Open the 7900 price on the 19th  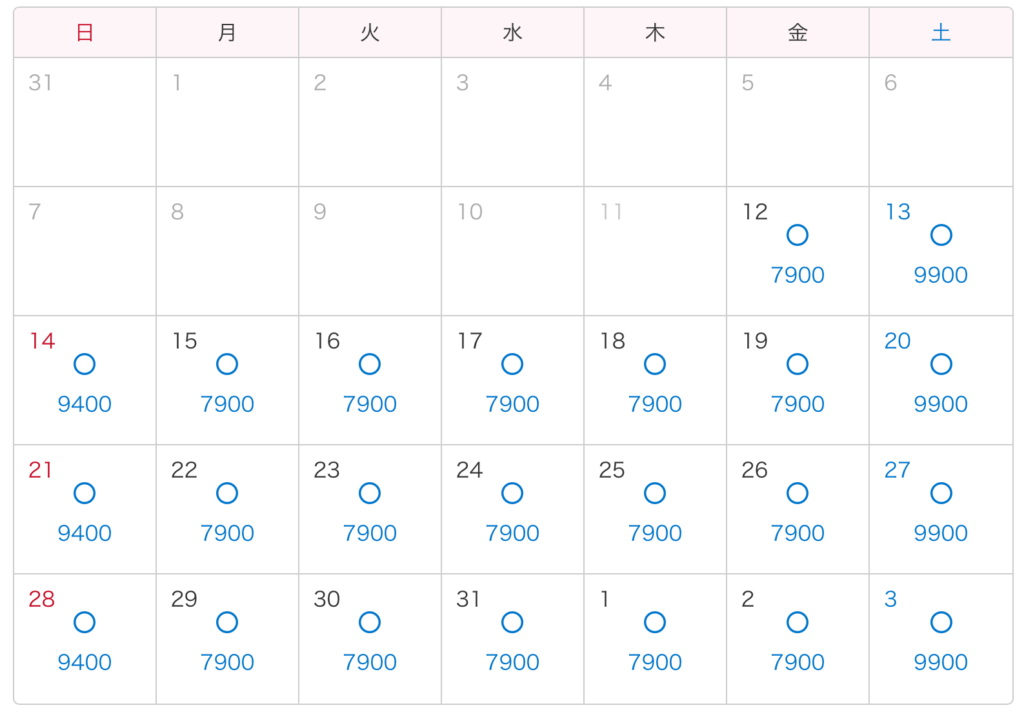tap(797, 404)
